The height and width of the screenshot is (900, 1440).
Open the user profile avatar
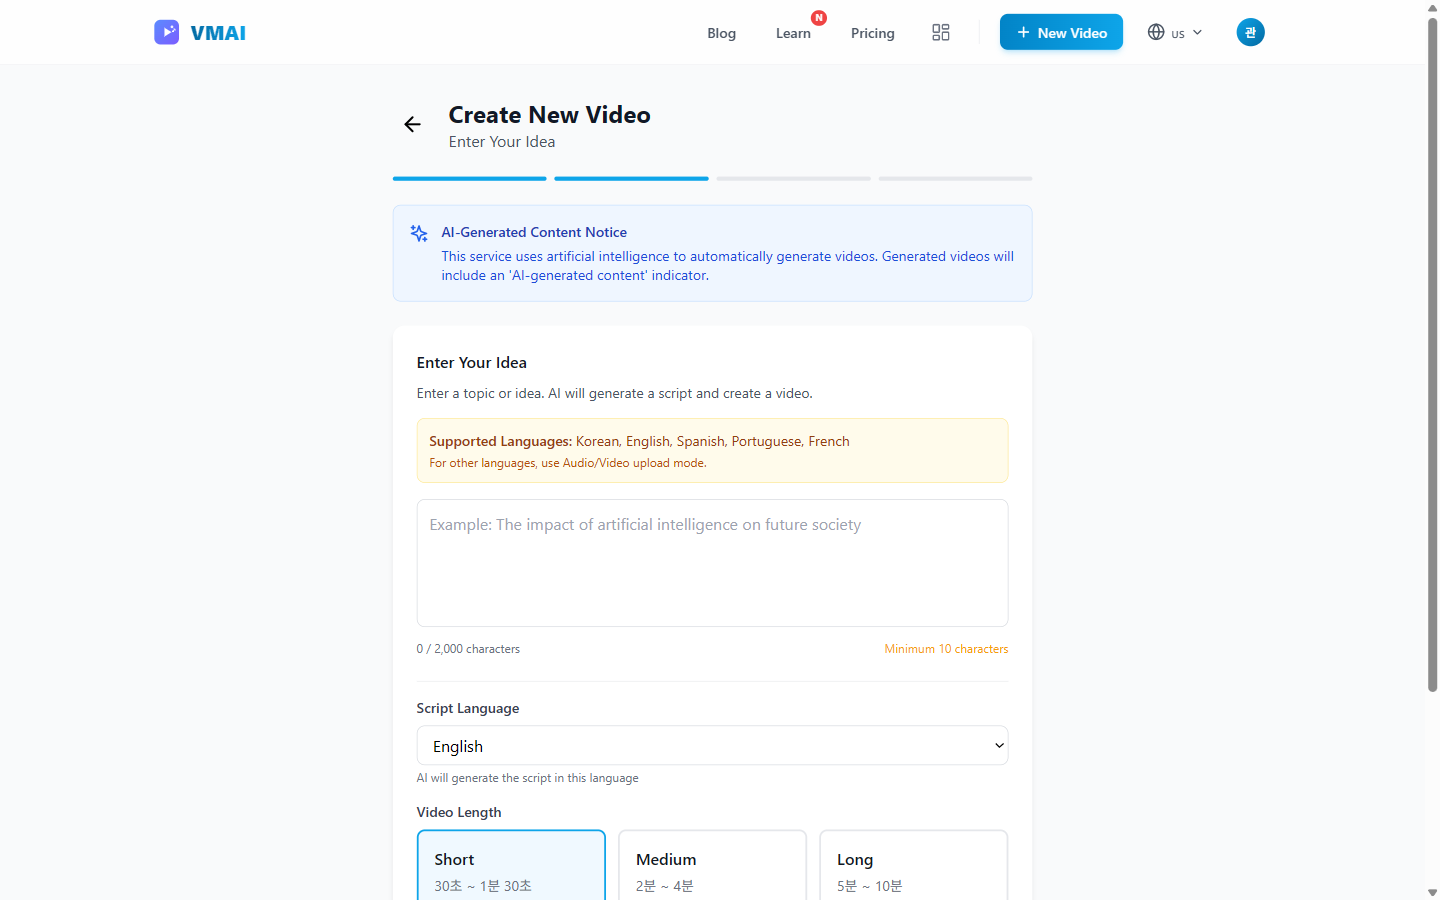click(1250, 32)
